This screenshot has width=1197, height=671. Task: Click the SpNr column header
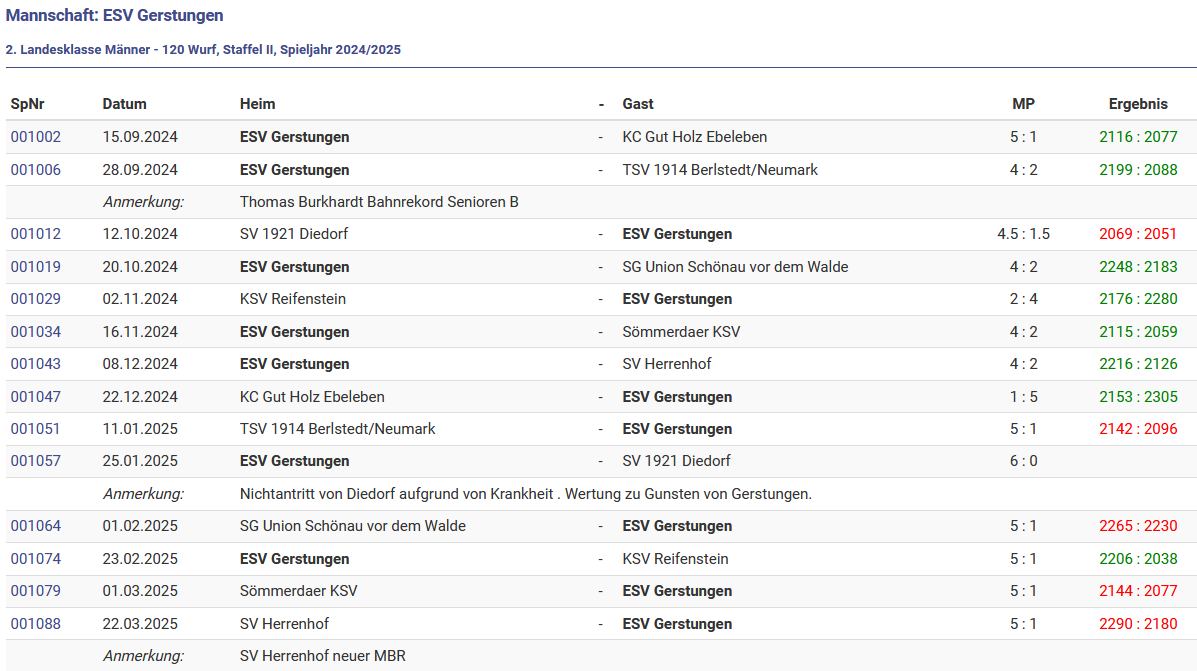click(27, 104)
